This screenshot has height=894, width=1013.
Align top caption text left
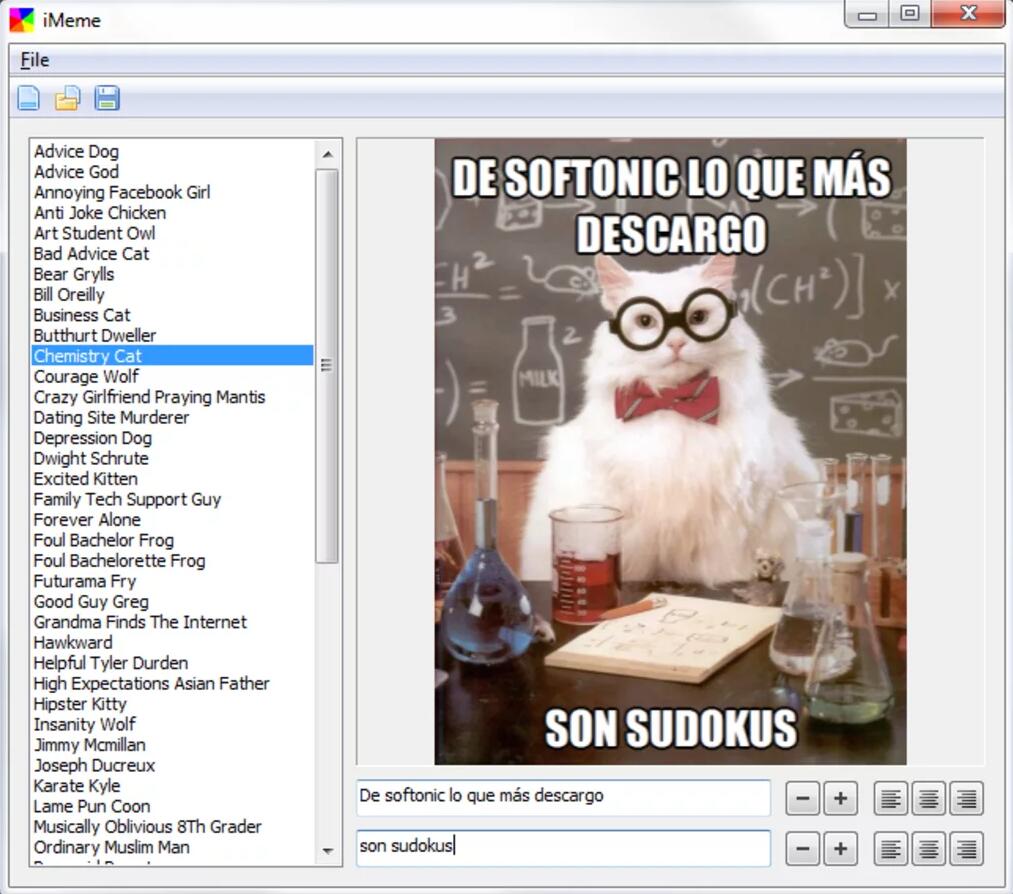tap(891, 798)
